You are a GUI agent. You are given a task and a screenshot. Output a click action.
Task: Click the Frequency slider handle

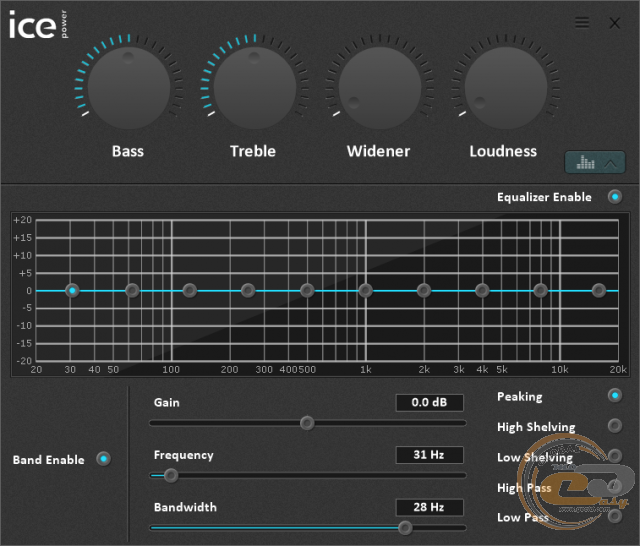170,475
